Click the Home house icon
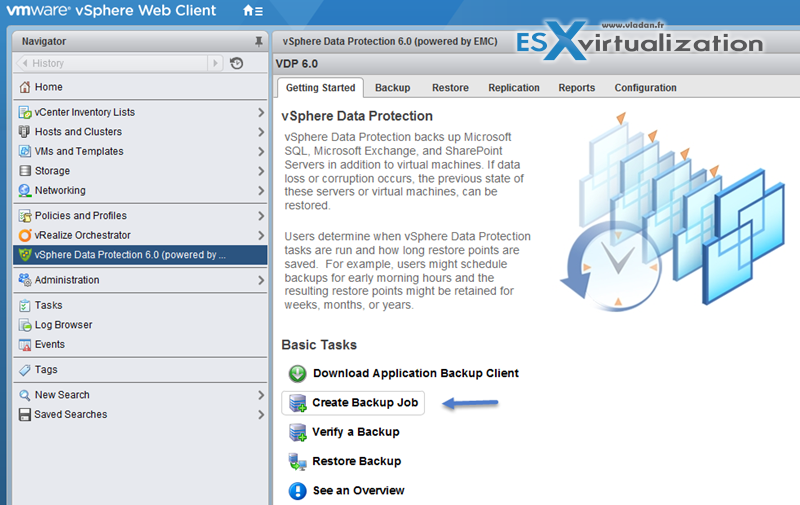Screen dimensions: 800x505 tap(24, 87)
